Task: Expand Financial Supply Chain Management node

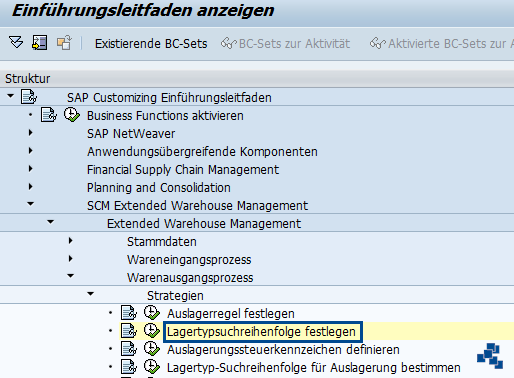Action: coord(31,169)
